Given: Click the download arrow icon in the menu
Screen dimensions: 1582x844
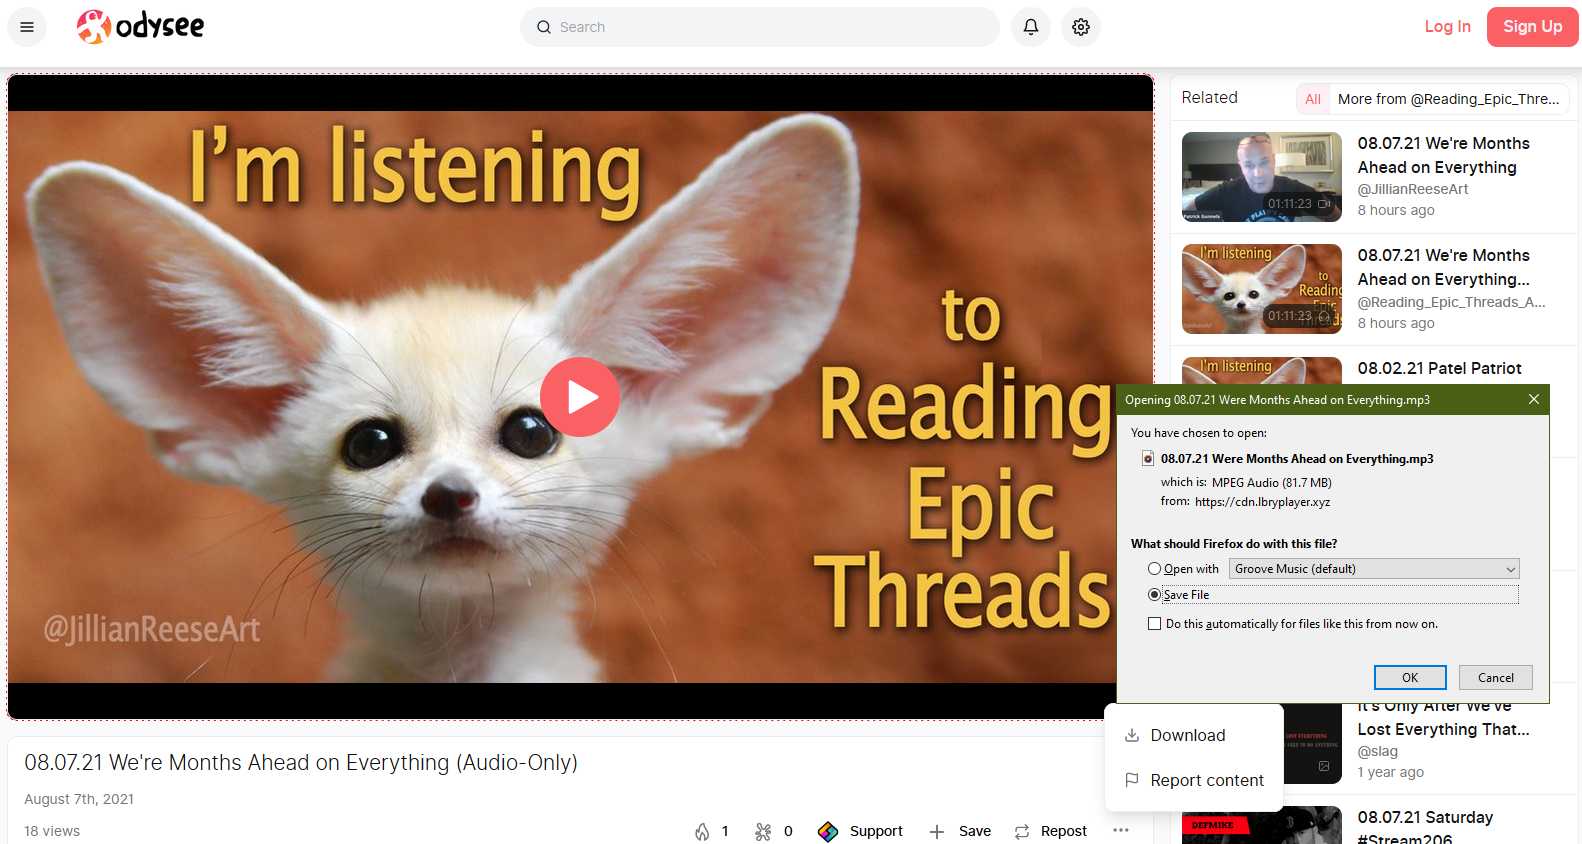Looking at the screenshot, I should coord(1132,735).
